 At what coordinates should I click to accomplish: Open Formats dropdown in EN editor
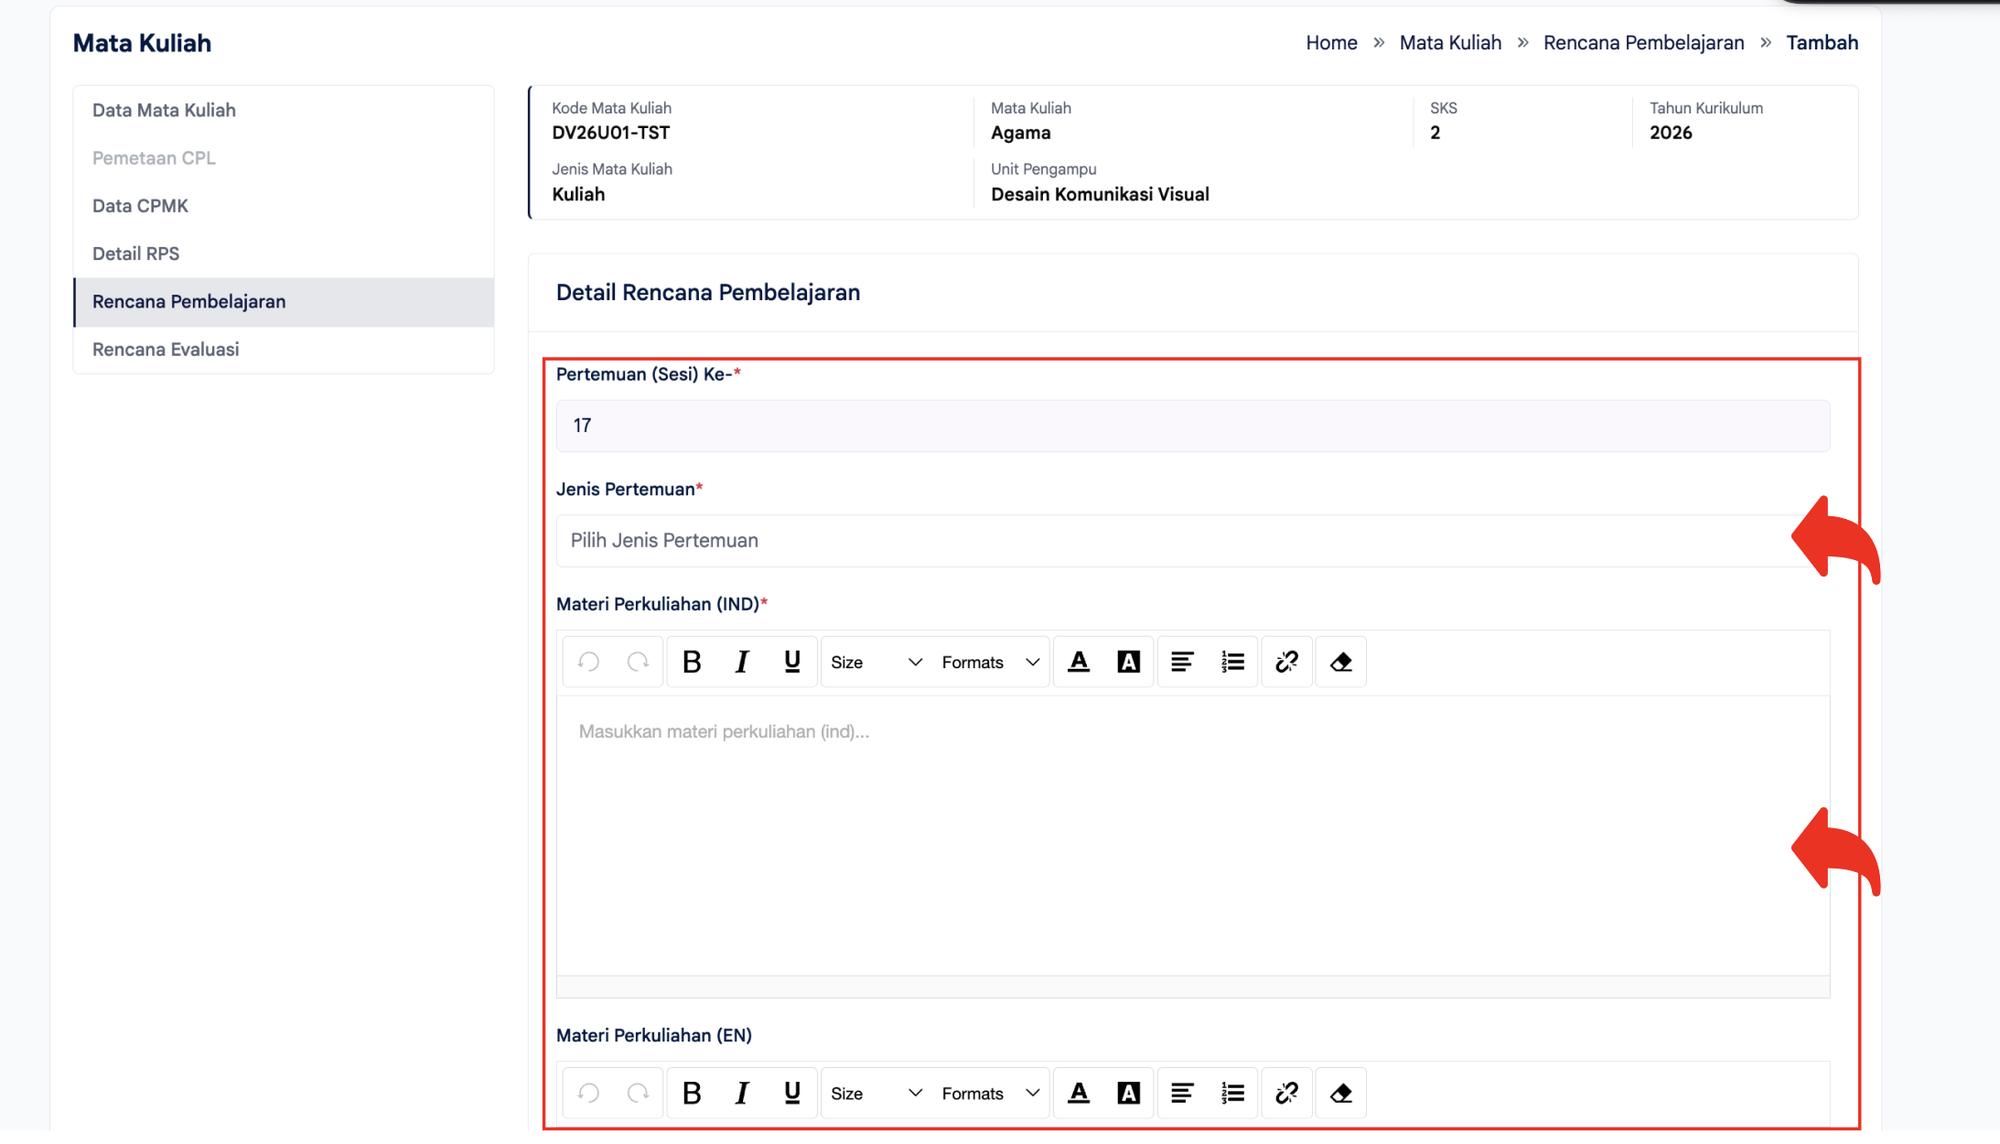tap(991, 1093)
